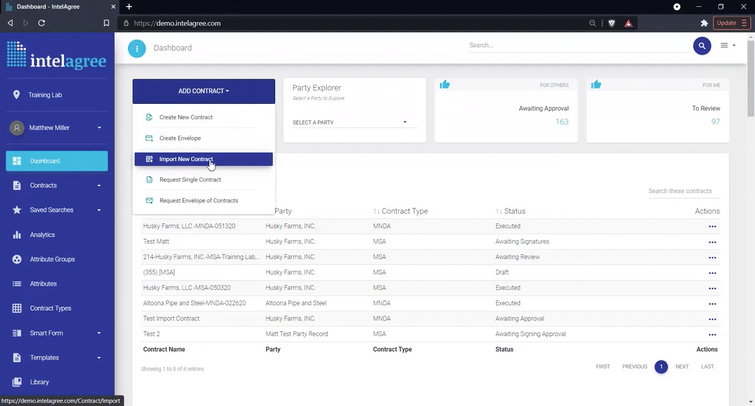Click the Contract Types grid icon

click(x=17, y=308)
